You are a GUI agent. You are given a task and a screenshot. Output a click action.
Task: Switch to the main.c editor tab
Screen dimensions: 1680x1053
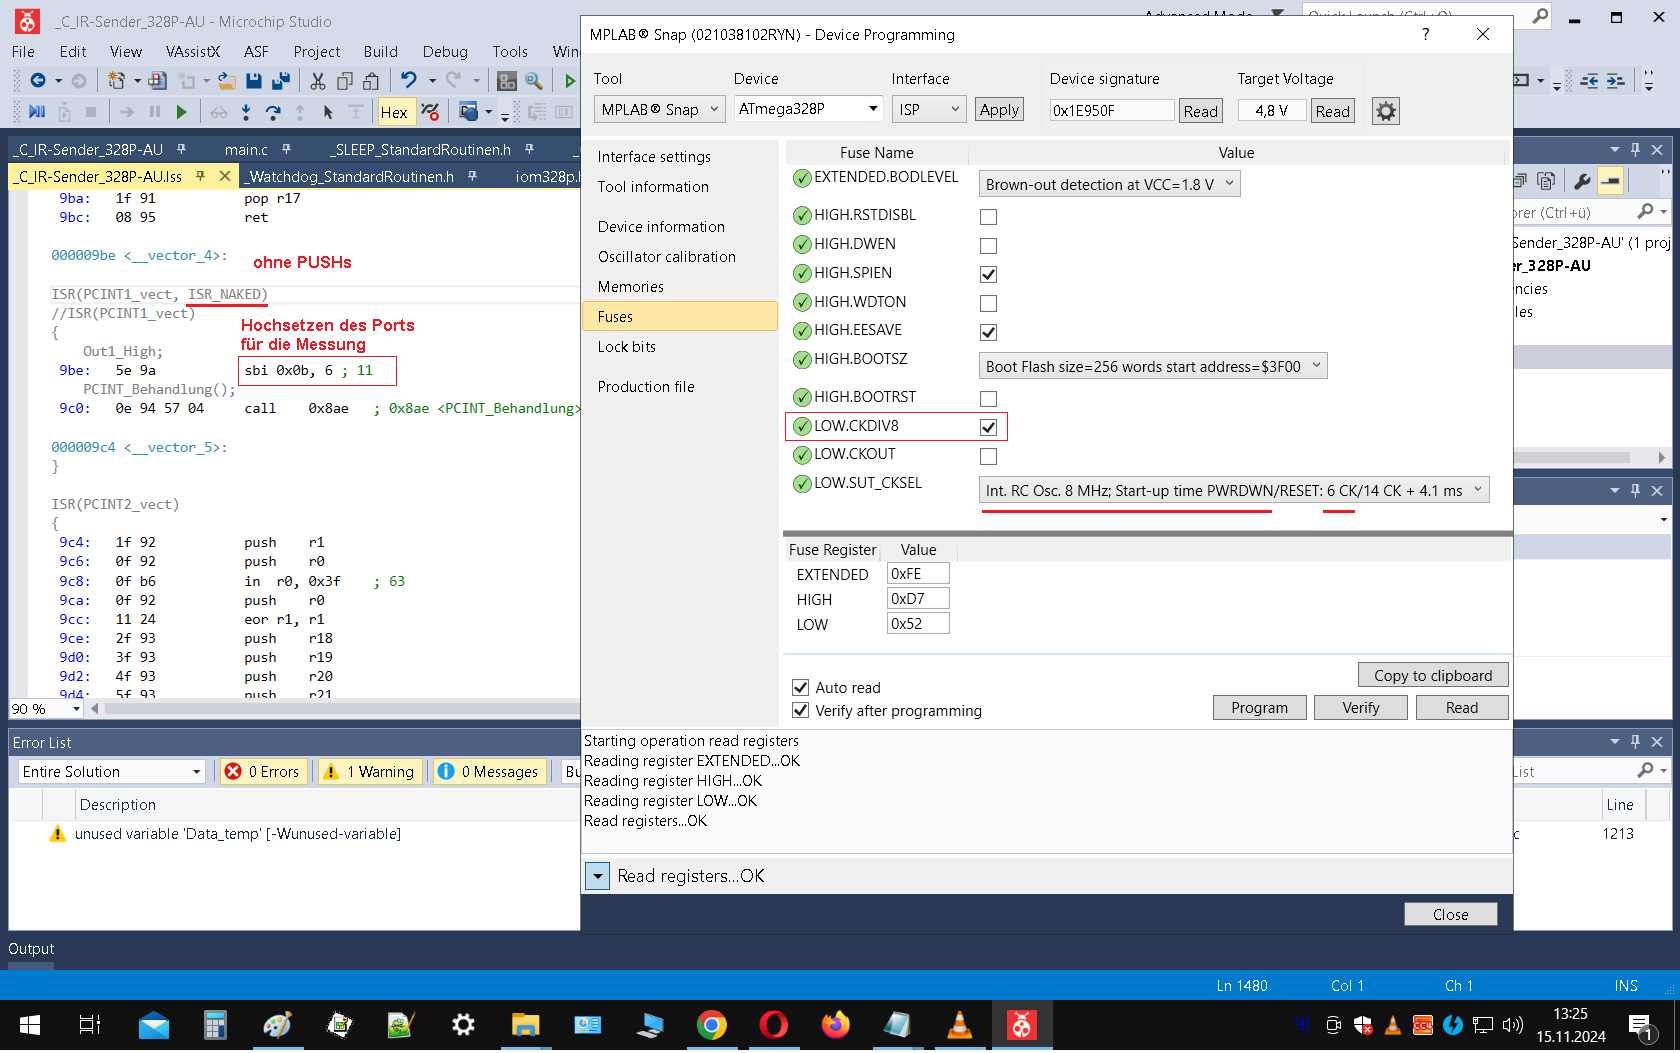click(246, 149)
